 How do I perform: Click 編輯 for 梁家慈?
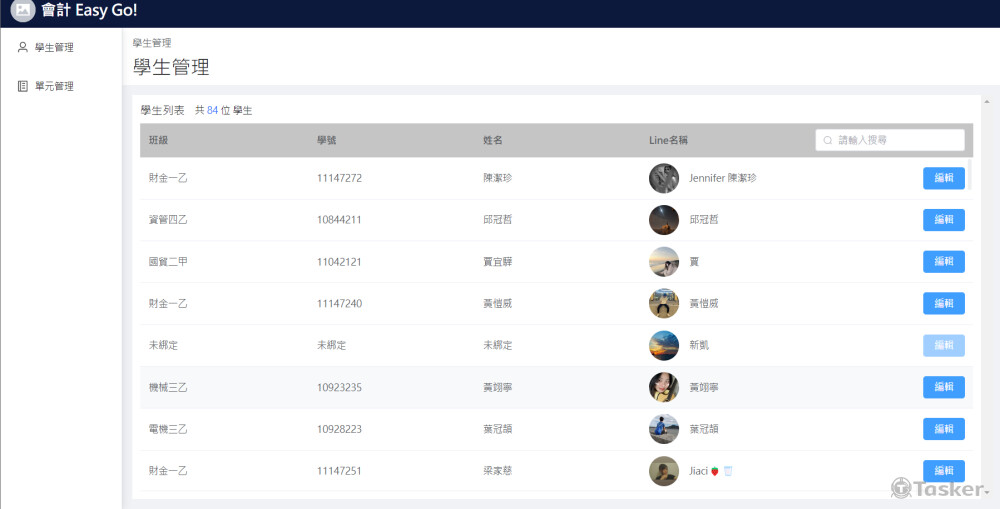pyautogui.click(x=943, y=471)
